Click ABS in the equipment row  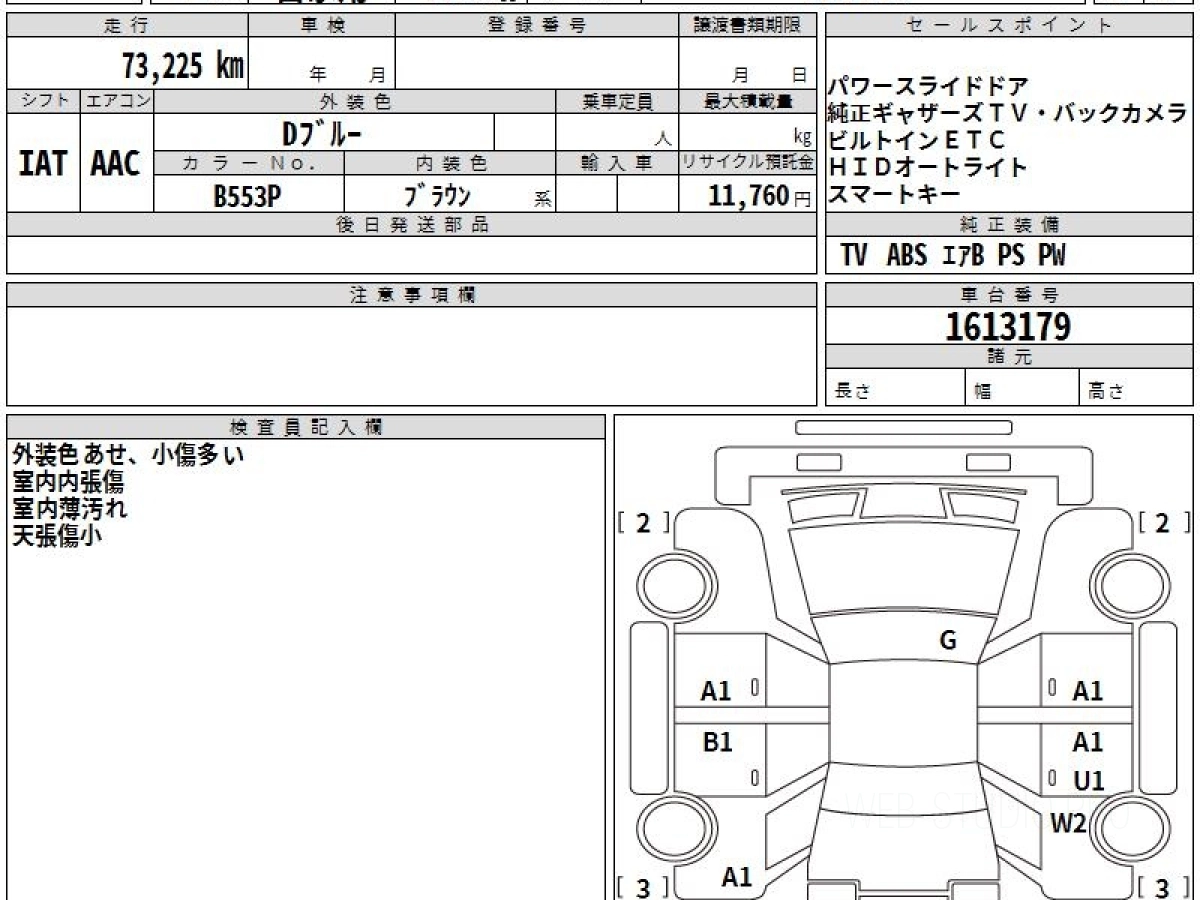(x=907, y=256)
